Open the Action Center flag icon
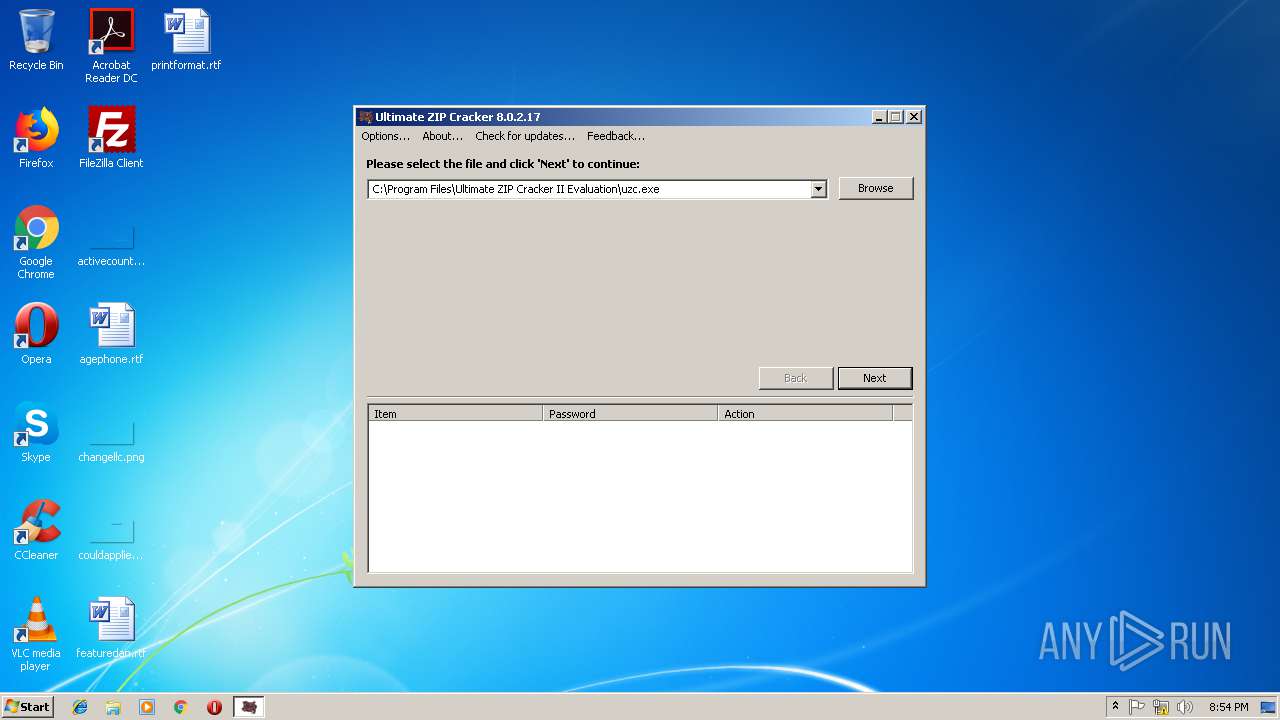The image size is (1280, 720). 1137,707
